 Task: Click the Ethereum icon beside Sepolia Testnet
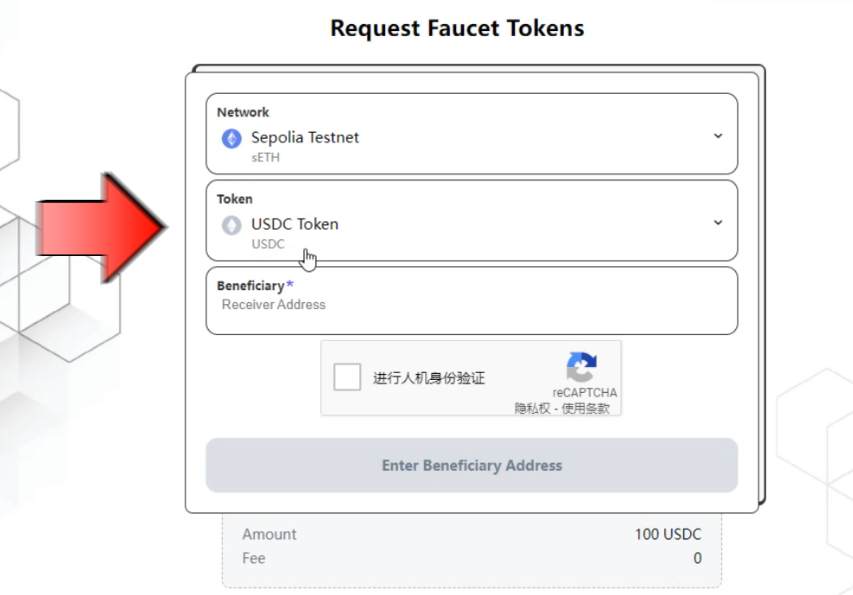231,138
